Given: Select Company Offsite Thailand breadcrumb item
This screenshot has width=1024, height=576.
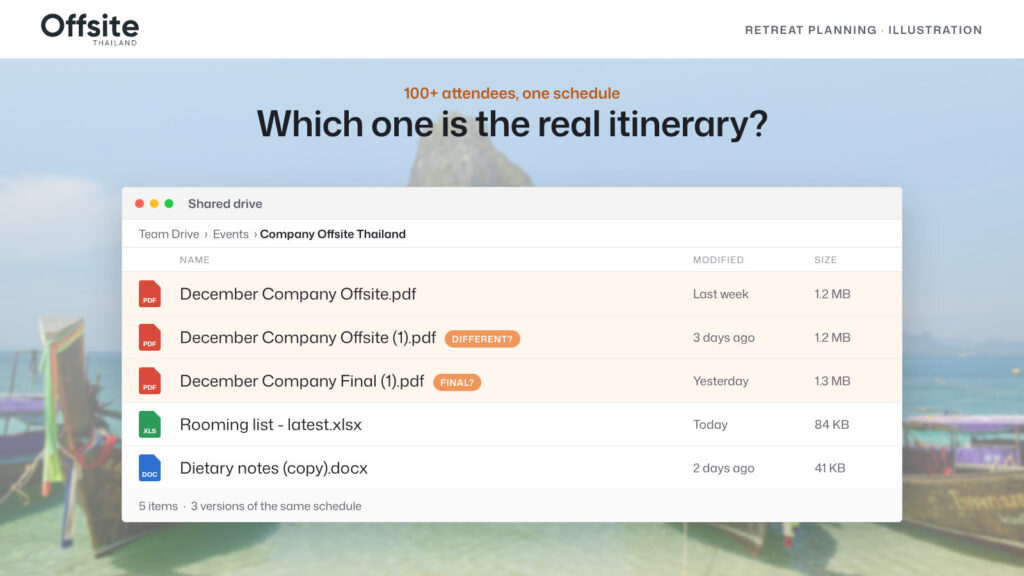Looking at the screenshot, I should point(332,234).
